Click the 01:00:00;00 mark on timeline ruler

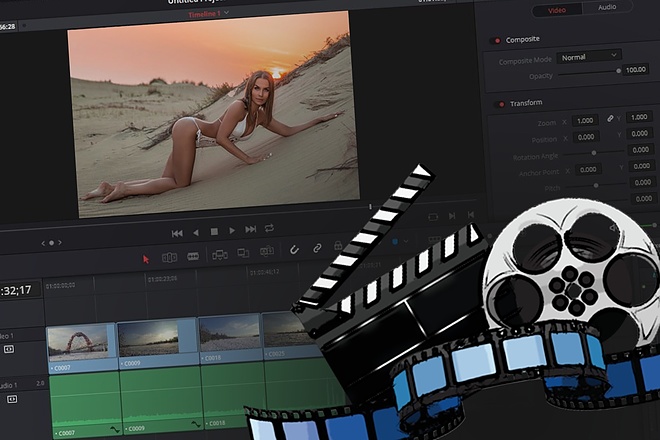[61, 285]
